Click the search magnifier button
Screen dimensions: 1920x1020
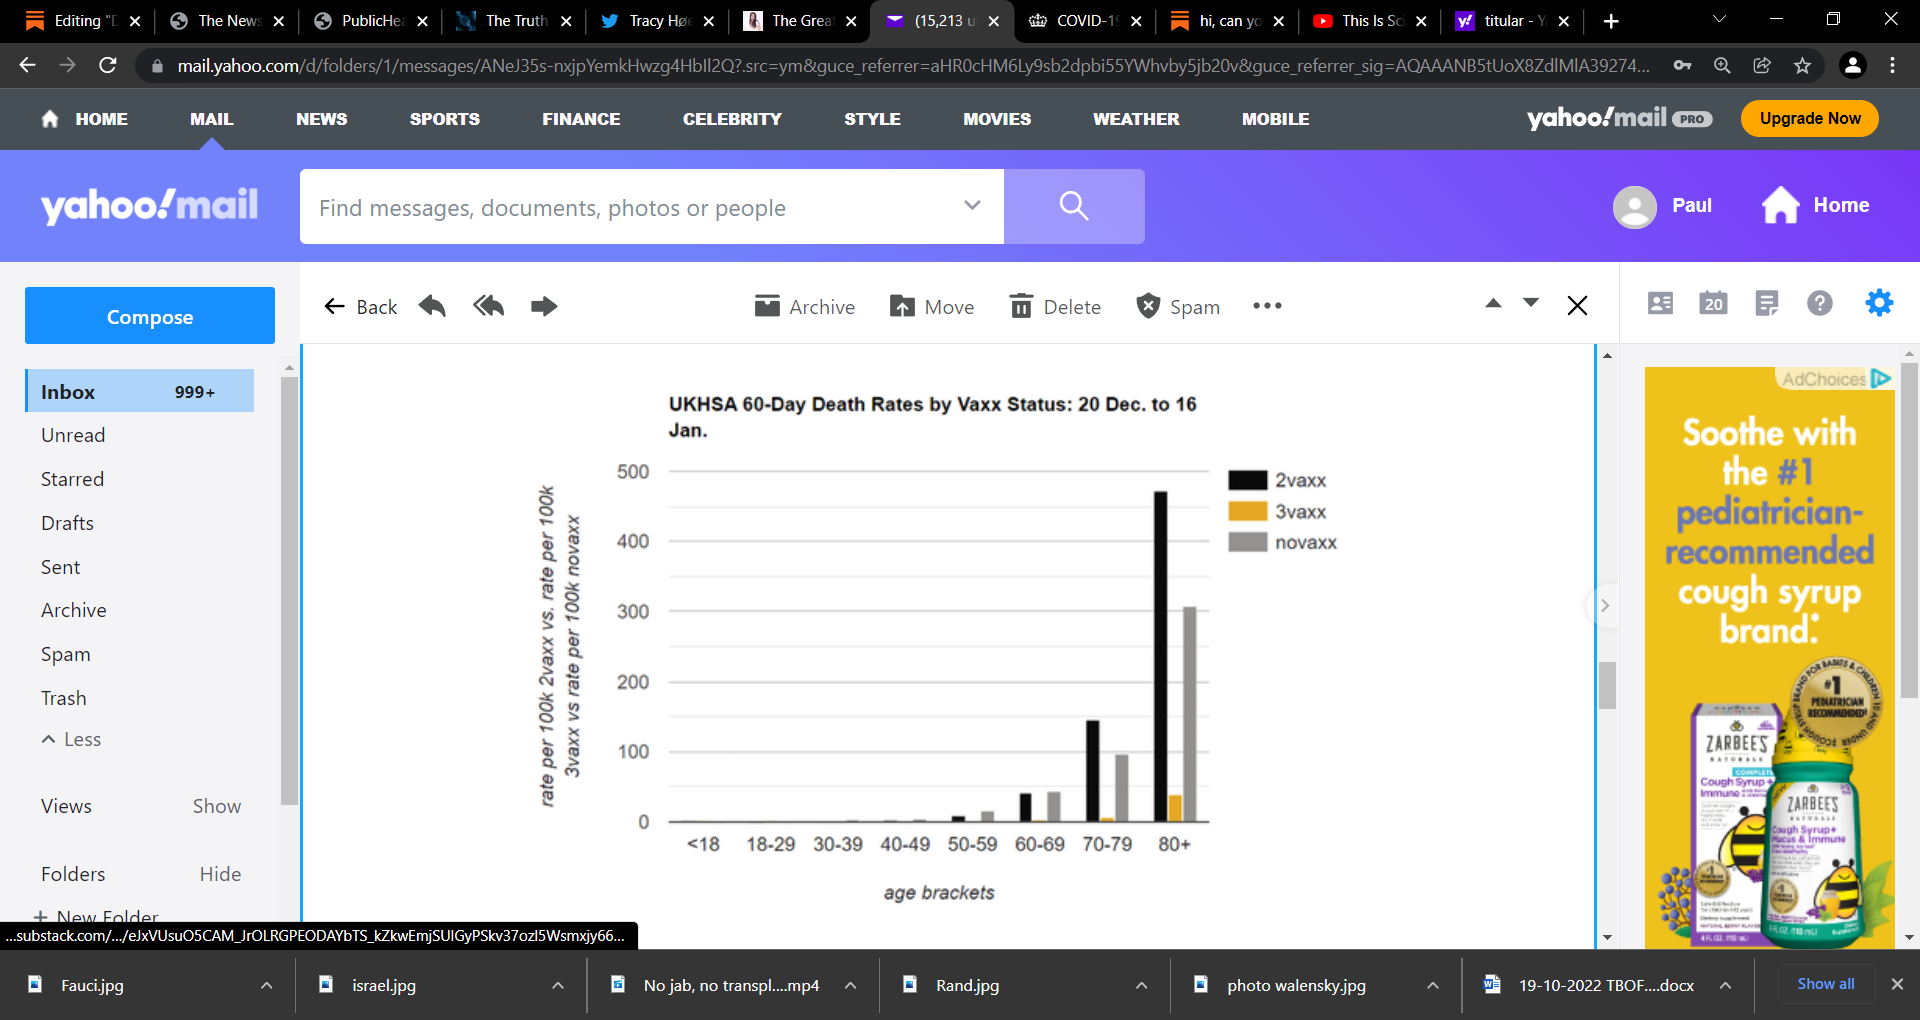[x=1074, y=206]
